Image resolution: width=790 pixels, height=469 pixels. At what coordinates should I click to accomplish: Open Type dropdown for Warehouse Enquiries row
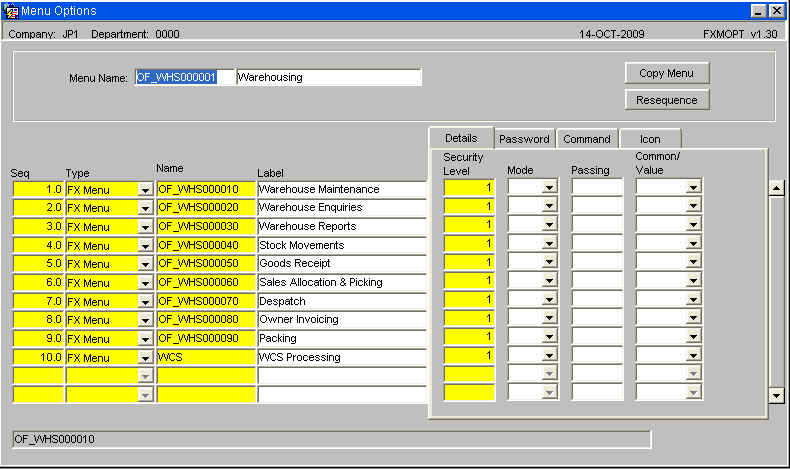(x=145, y=208)
